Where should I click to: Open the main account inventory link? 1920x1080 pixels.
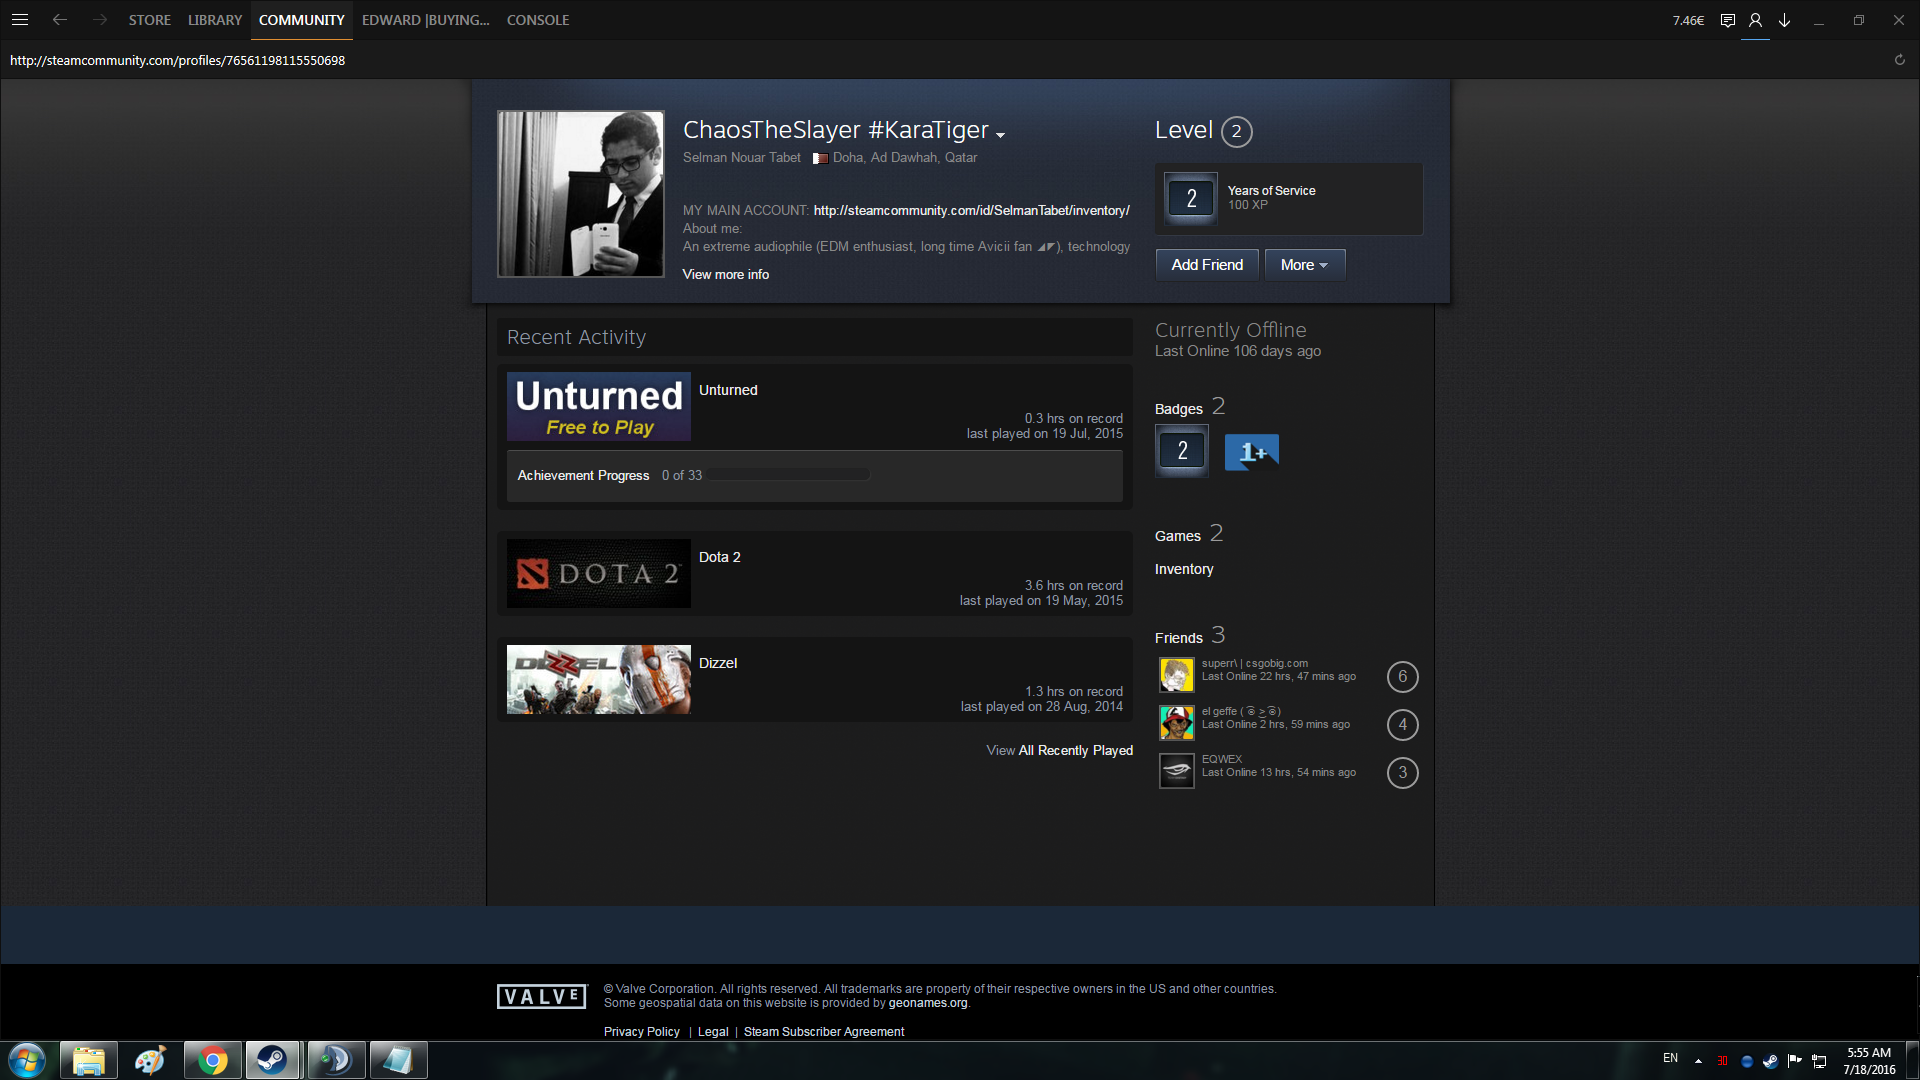pyautogui.click(x=971, y=210)
